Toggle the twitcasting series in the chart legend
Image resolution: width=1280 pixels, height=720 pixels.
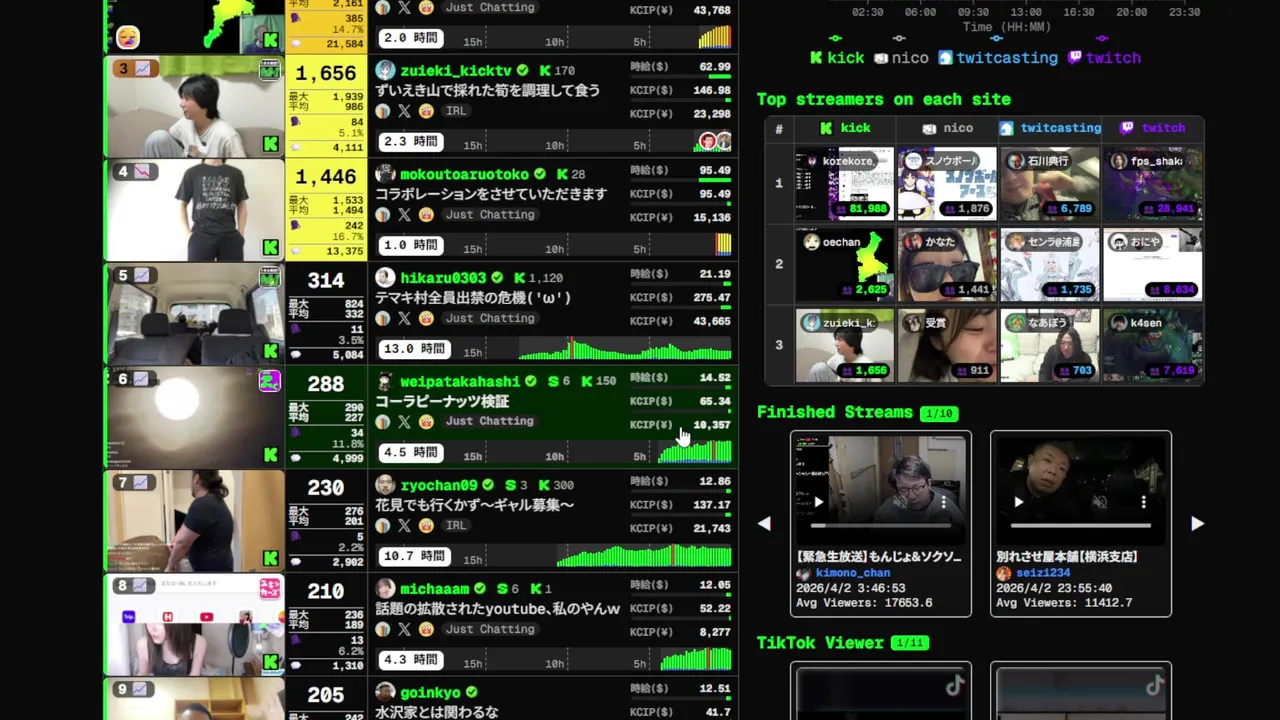(x=998, y=58)
